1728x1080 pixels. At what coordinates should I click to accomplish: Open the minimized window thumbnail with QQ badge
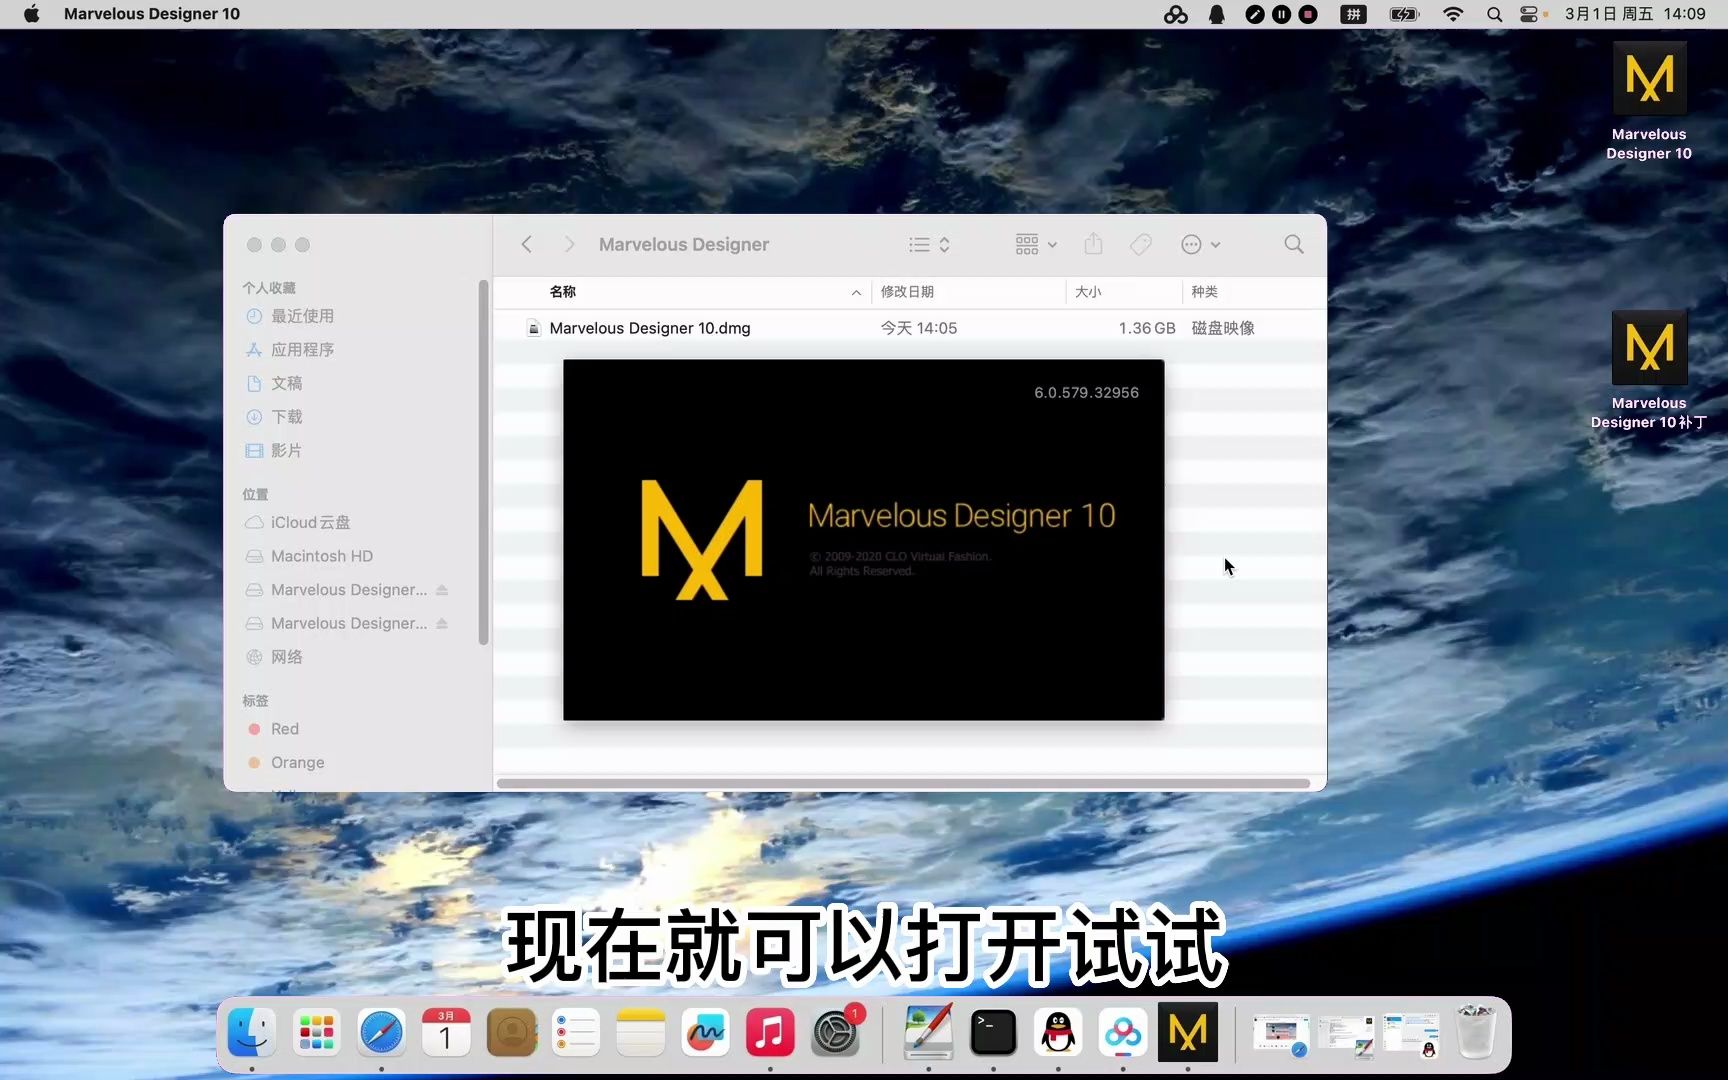pos(1411,1035)
